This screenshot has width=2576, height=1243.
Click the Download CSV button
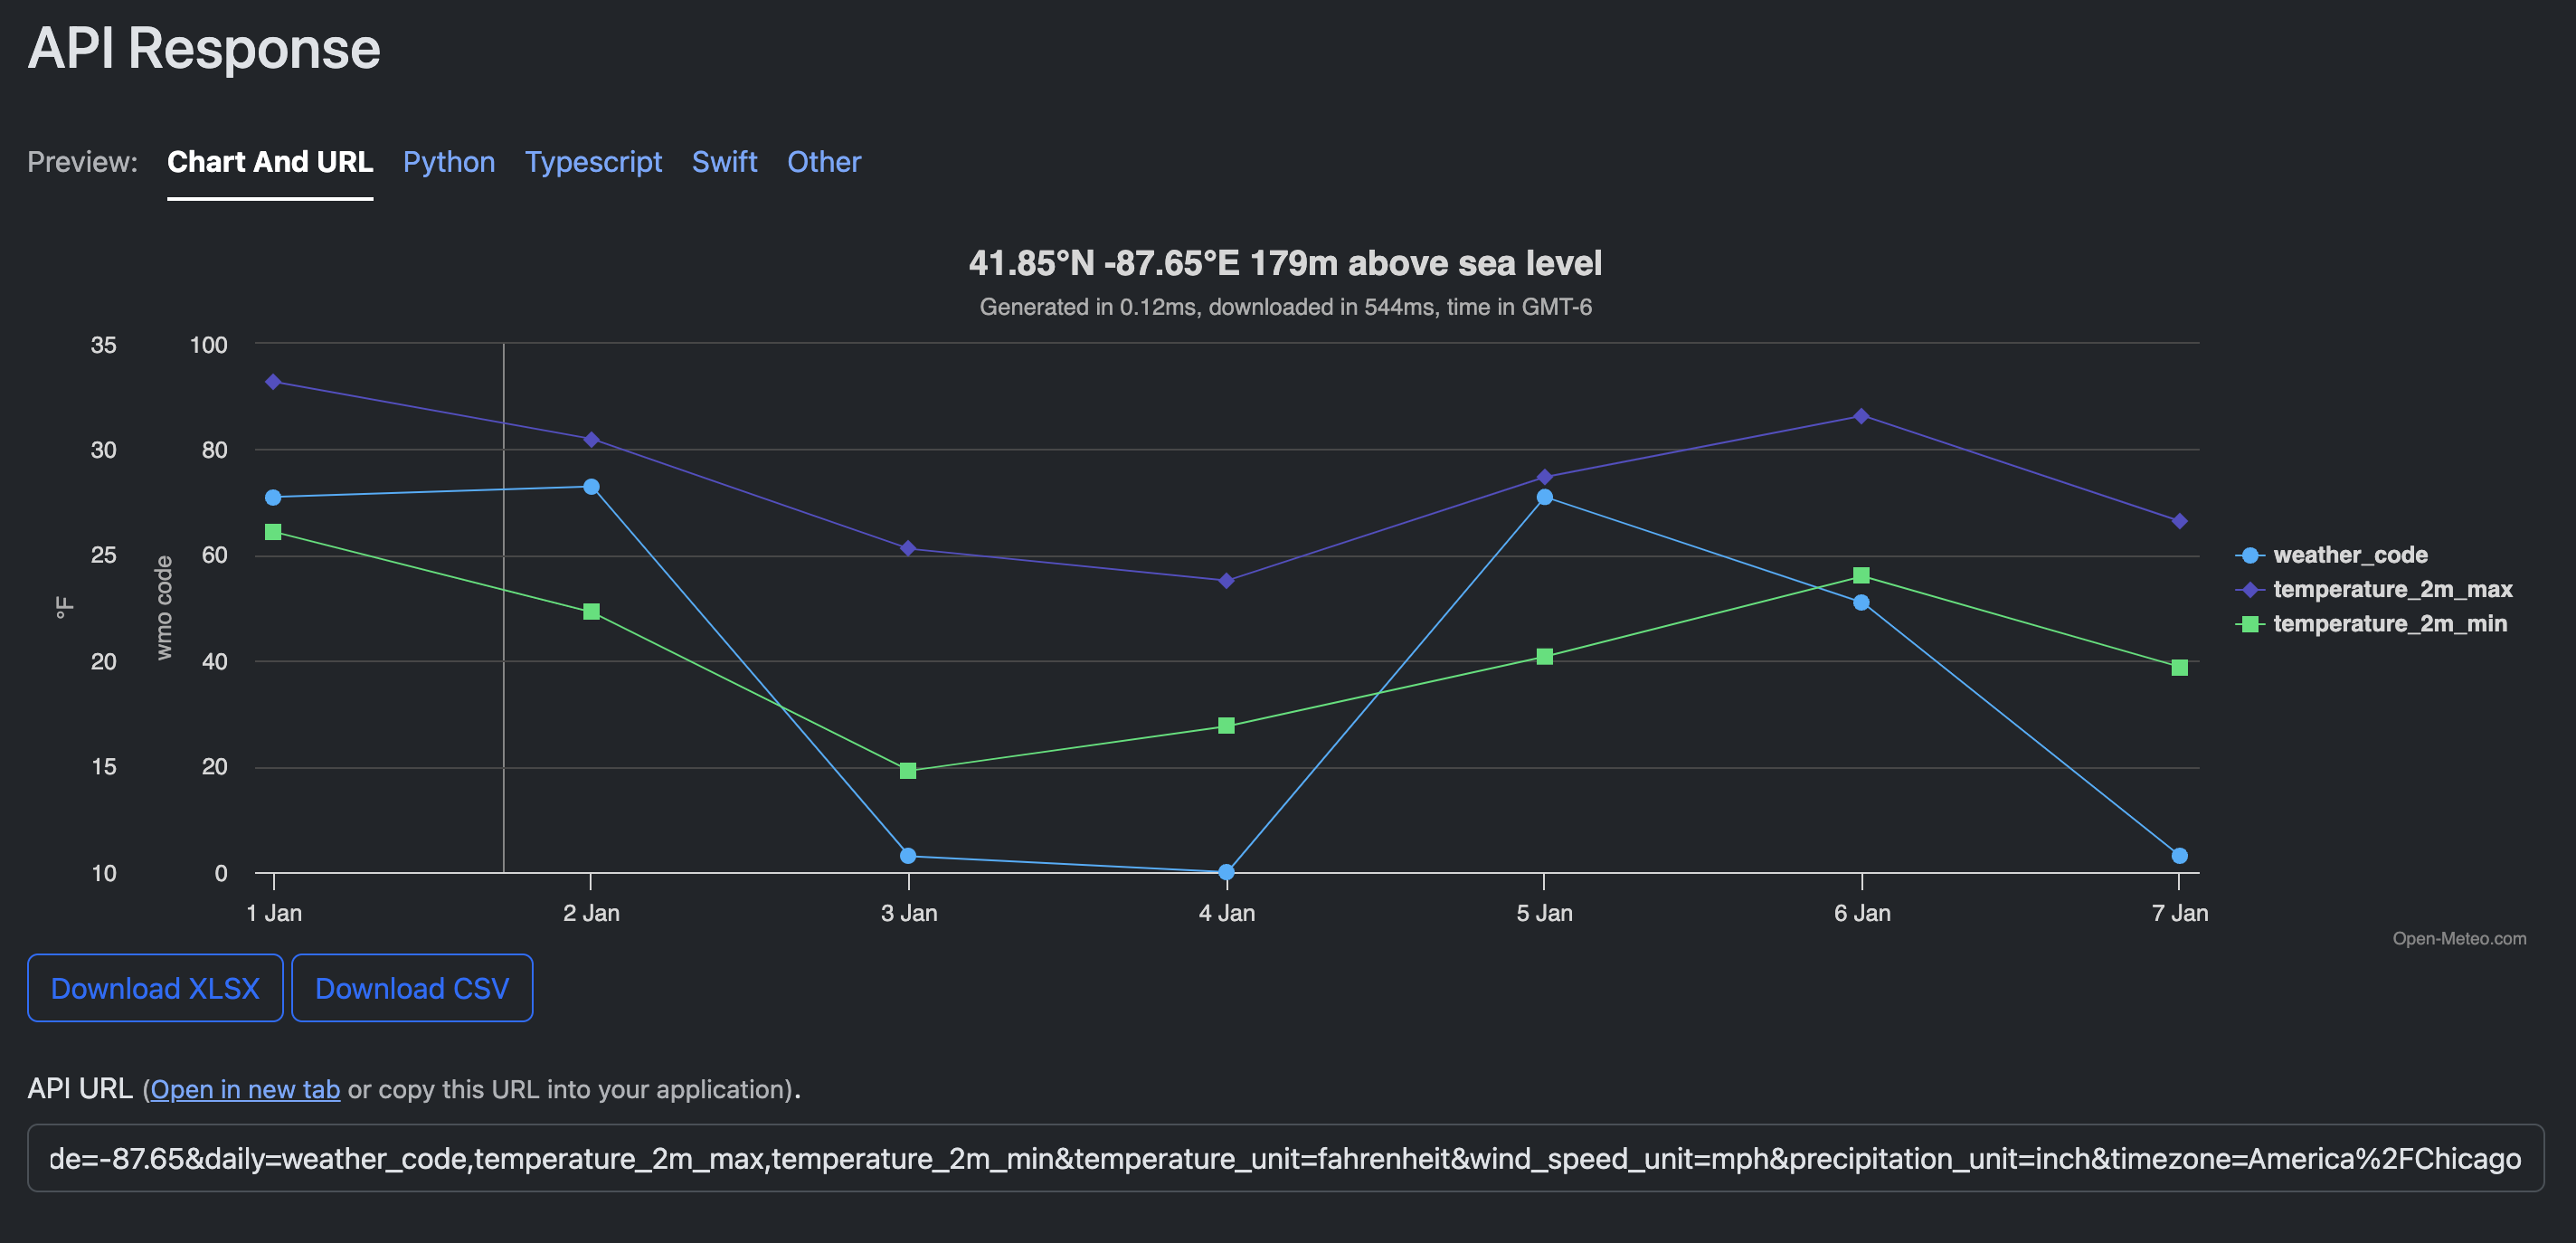click(412, 988)
